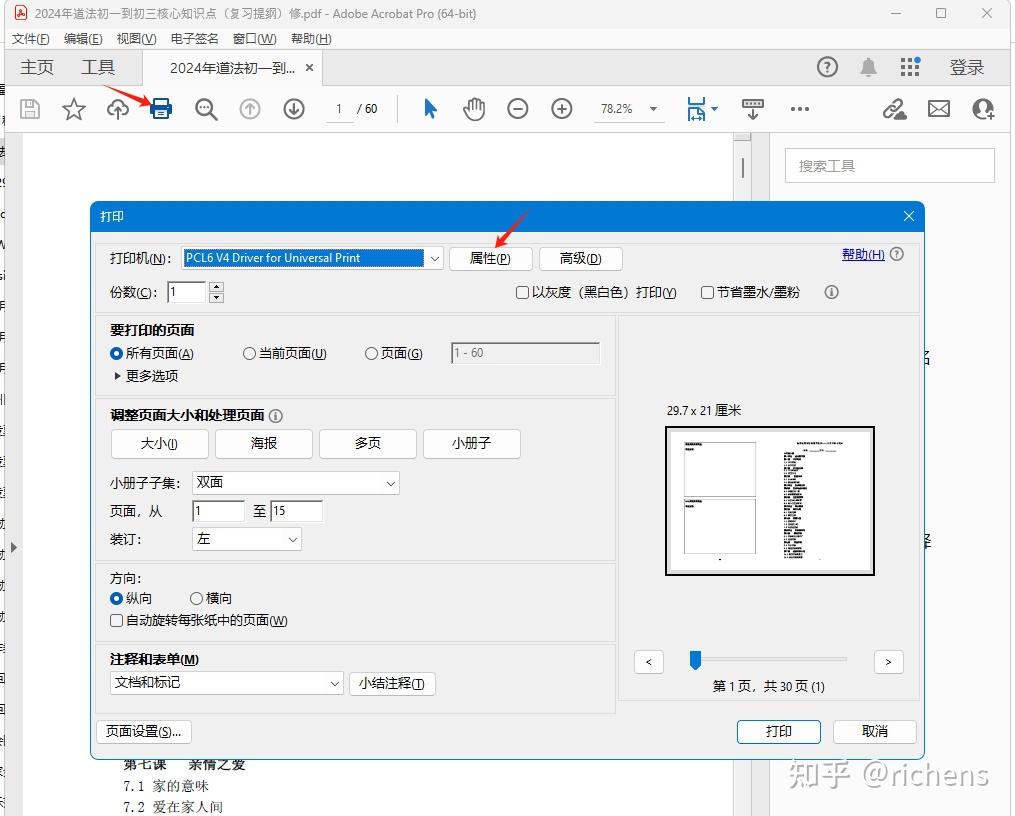Switch to the 工具 tab

[98, 67]
